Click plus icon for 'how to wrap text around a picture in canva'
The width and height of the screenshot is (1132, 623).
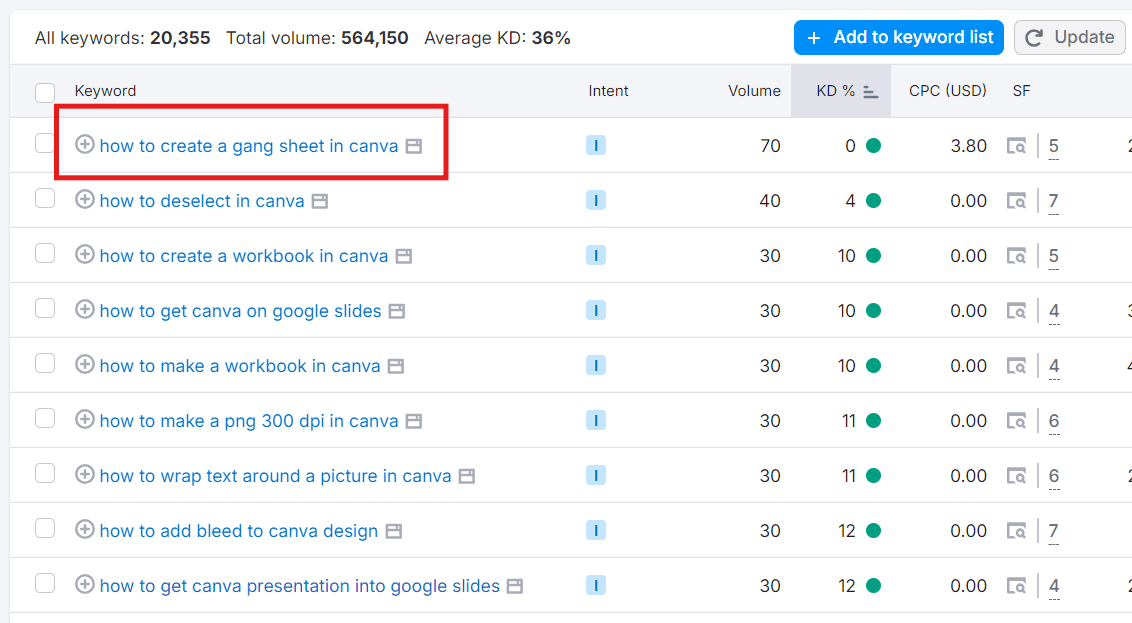coord(84,474)
